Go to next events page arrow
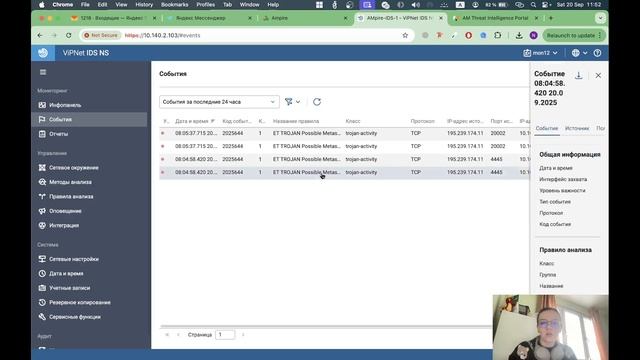 pyautogui.click(x=243, y=335)
